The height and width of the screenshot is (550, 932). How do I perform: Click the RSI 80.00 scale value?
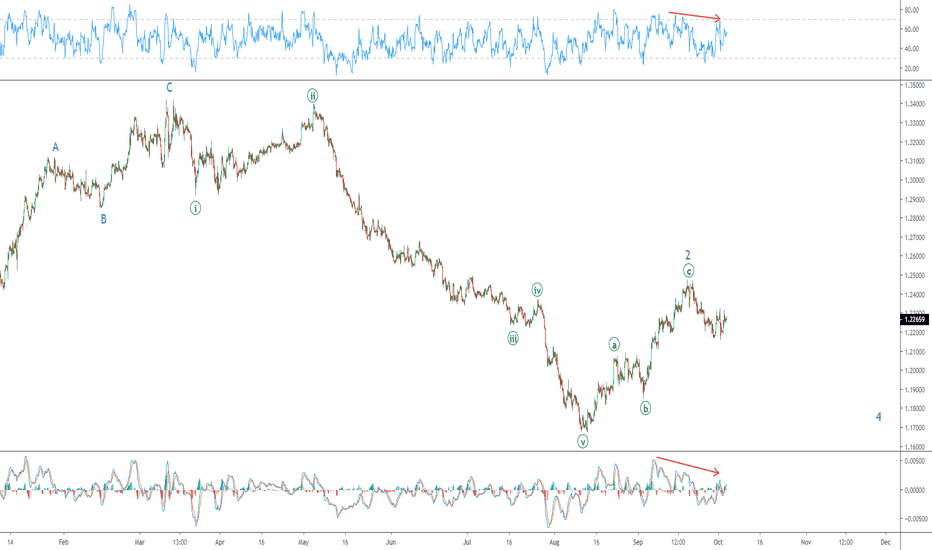(912, 10)
